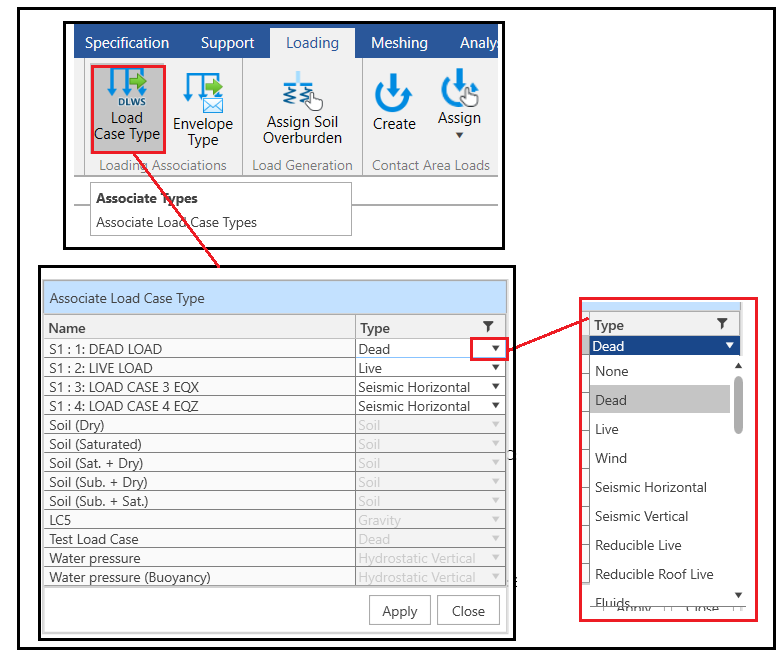Expand Type dropdown for DEAD LOAD row
The width and height of the screenshot is (783, 664).
pos(495,349)
